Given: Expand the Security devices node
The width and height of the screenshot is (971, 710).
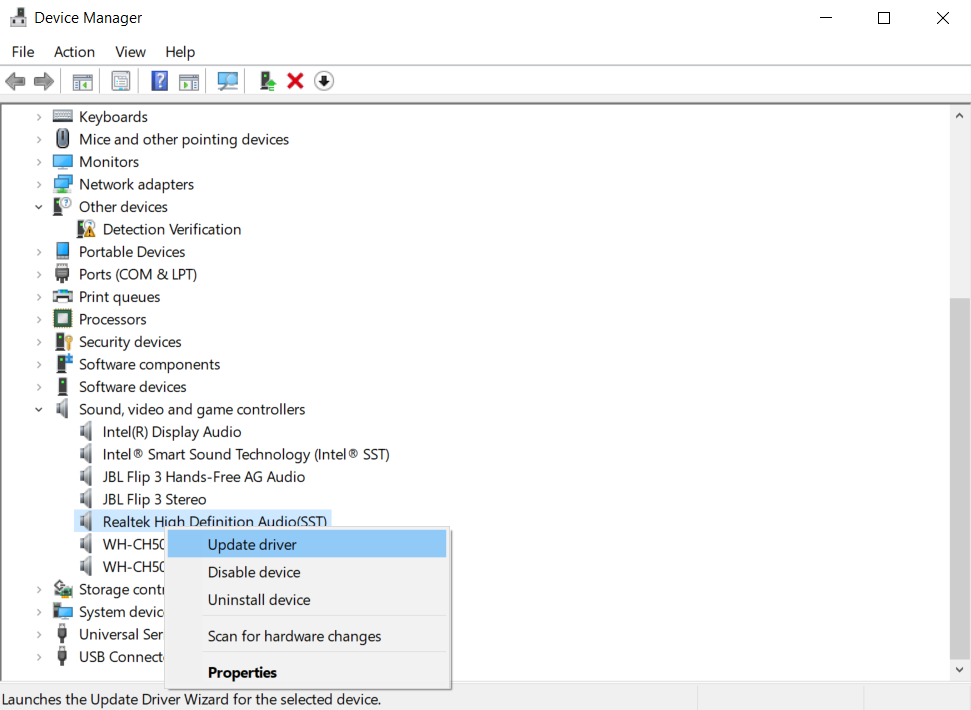Looking at the screenshot, I should [x=38, y=342].
